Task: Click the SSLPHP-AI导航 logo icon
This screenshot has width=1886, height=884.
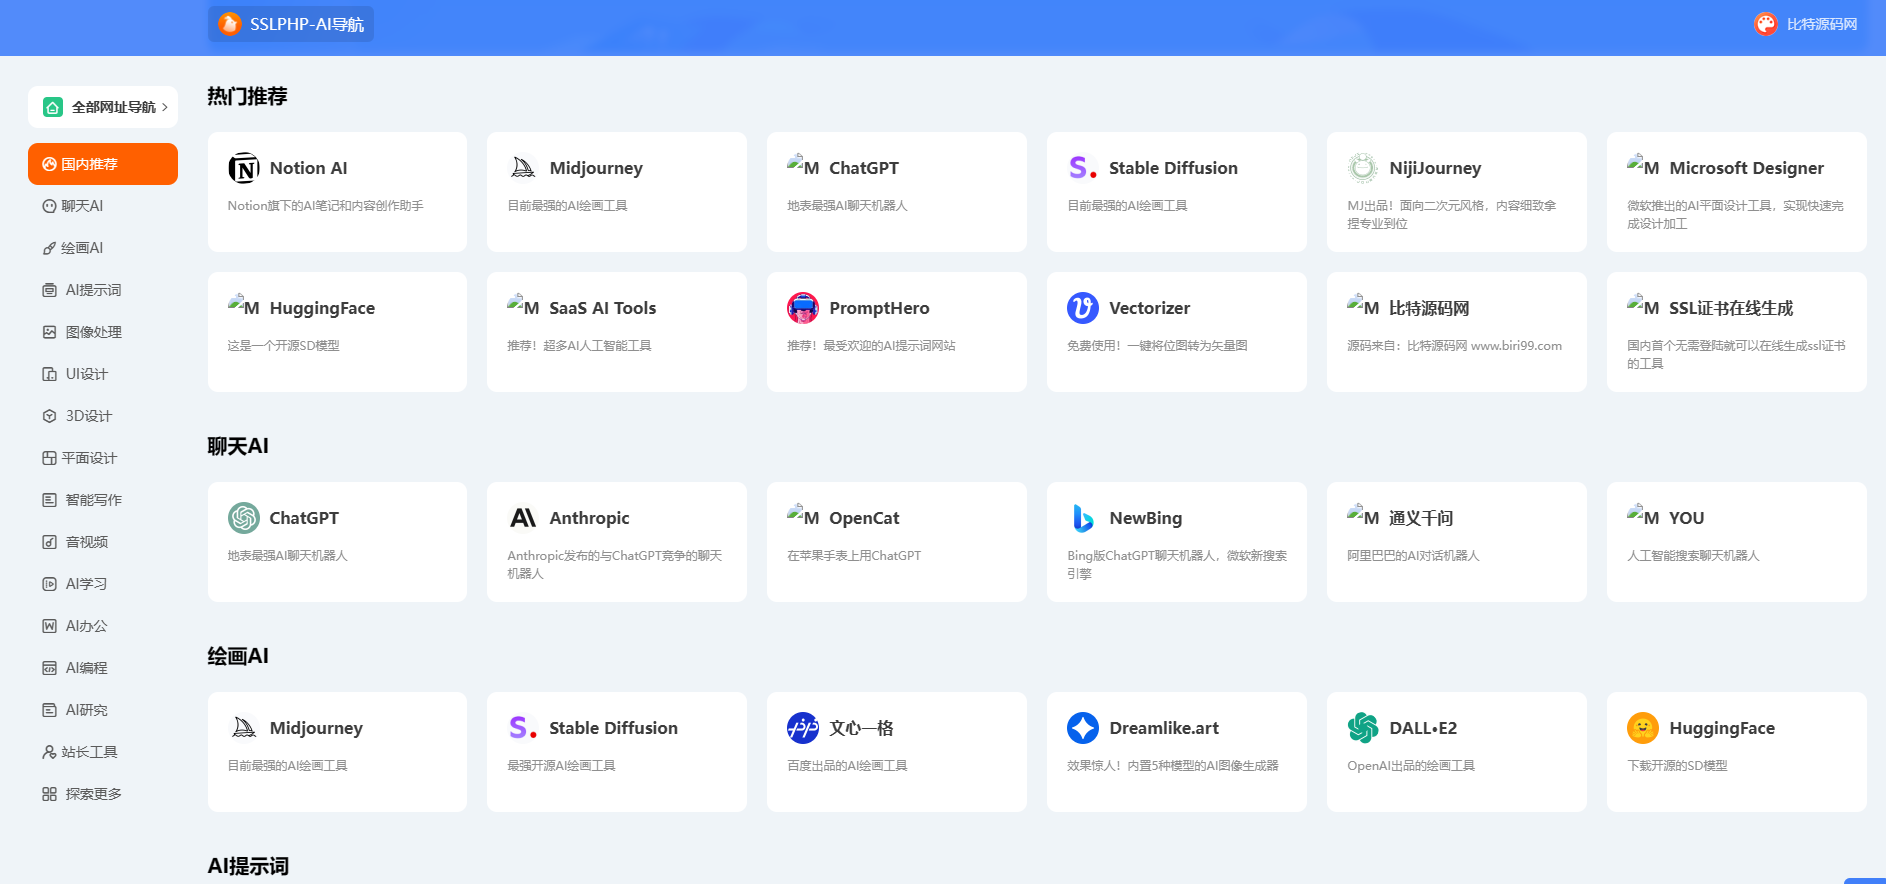Action: 230,24
